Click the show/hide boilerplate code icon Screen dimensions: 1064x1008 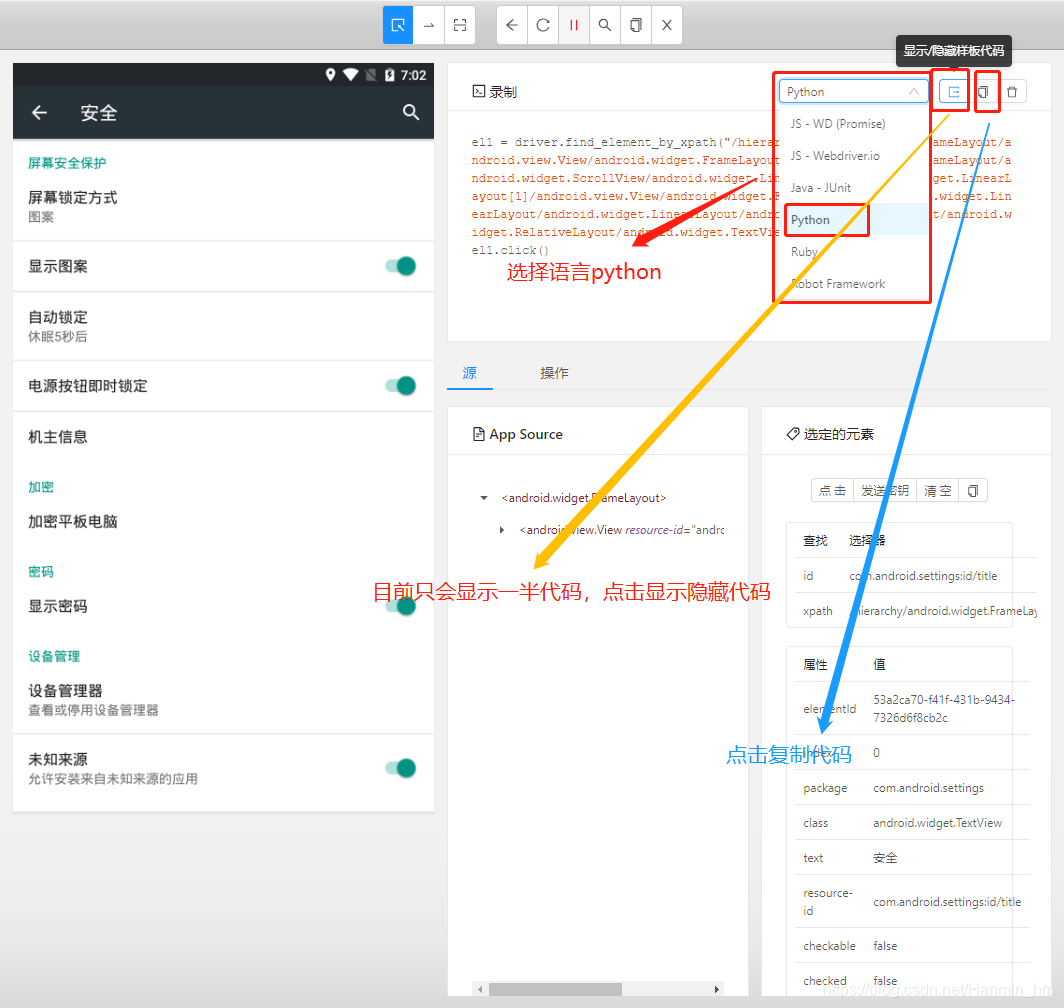[950, 91]
